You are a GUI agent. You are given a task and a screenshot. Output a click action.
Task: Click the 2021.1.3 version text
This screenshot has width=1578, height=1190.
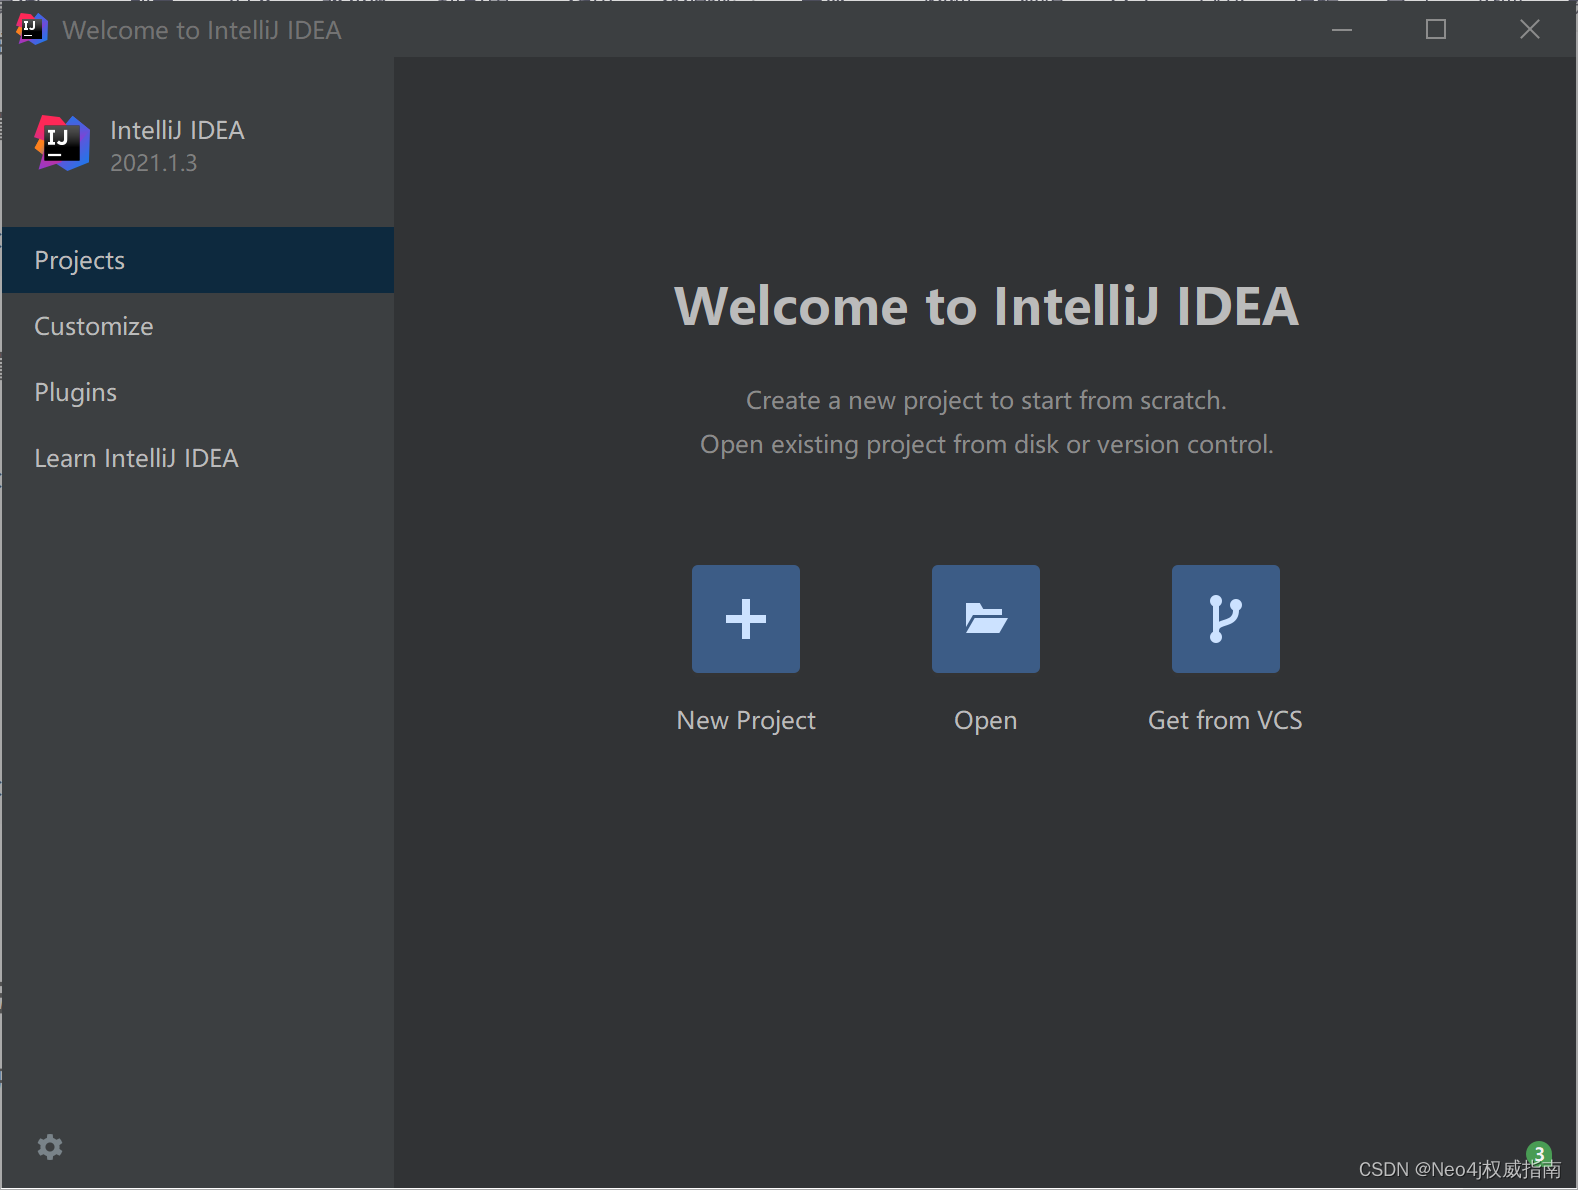tap(154, 163)
